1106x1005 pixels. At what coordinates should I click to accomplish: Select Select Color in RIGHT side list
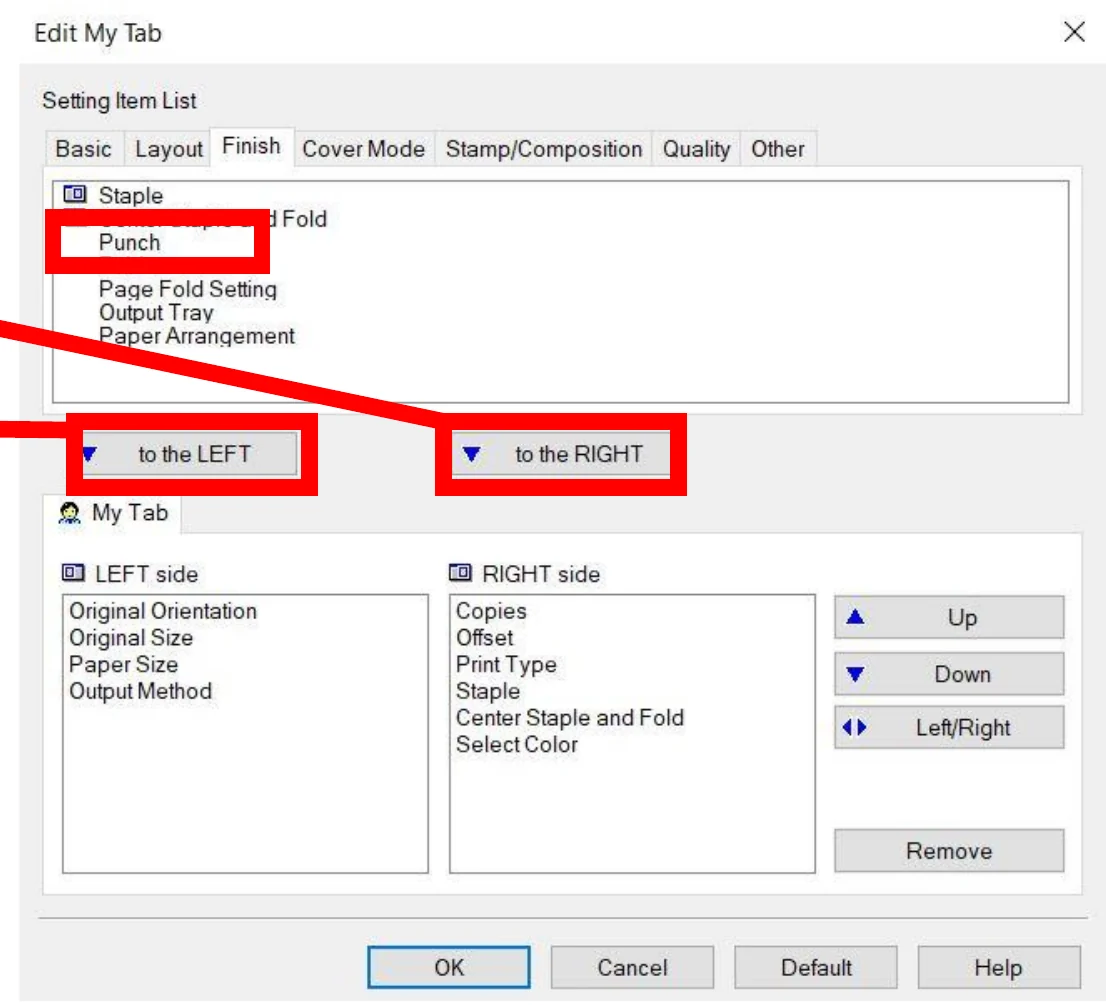516,745
